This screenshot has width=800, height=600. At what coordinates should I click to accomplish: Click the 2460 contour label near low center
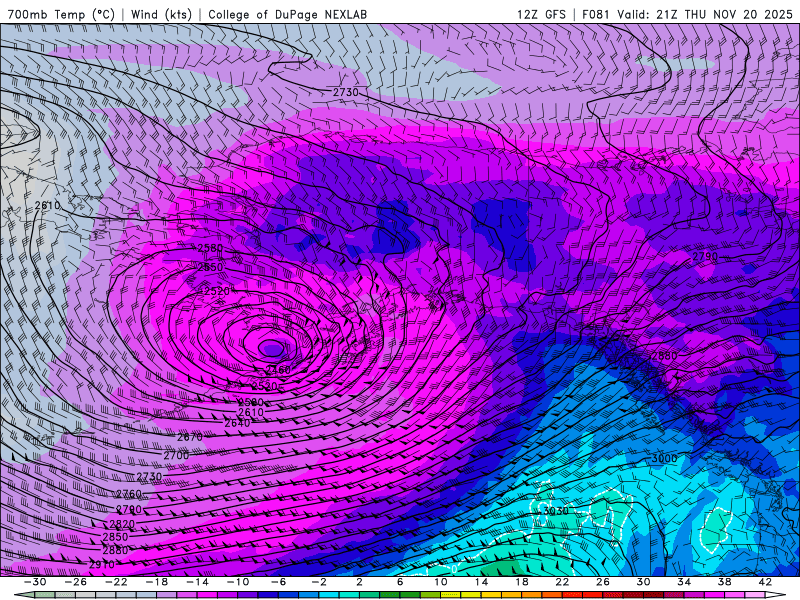[278, 369]
